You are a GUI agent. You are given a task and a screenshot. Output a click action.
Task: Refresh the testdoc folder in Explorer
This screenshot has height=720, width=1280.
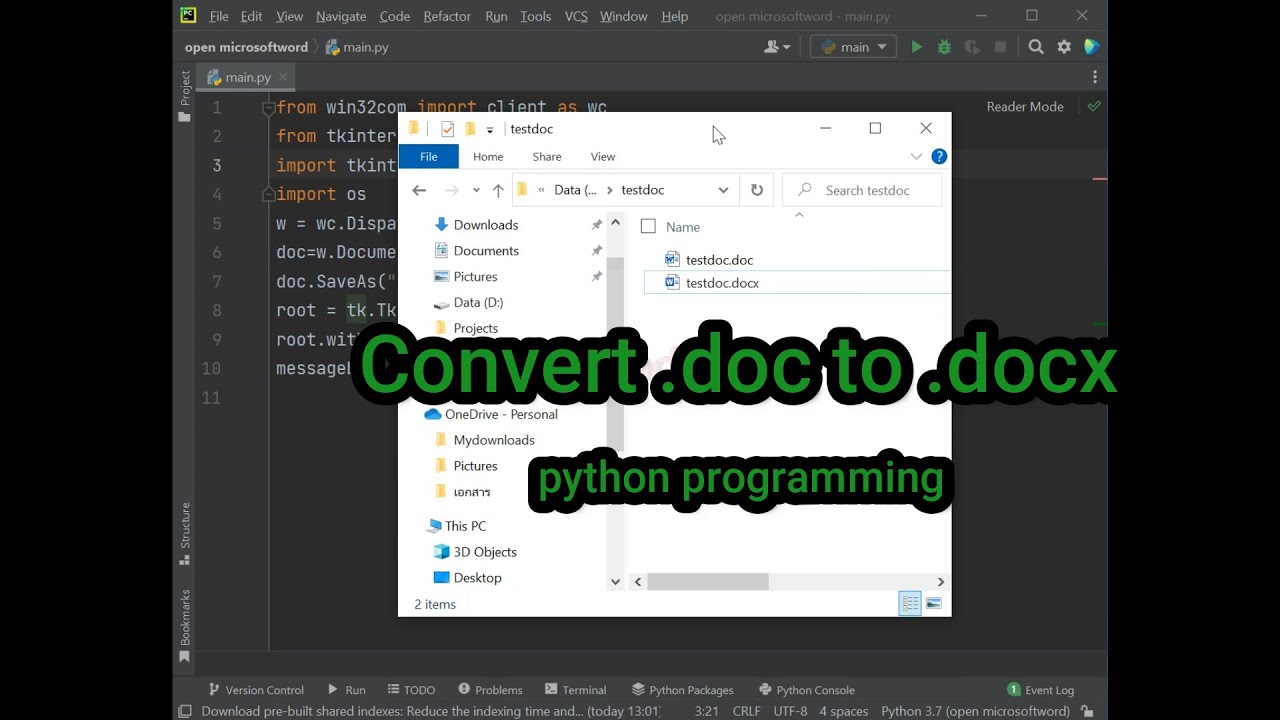click(757, 190)
